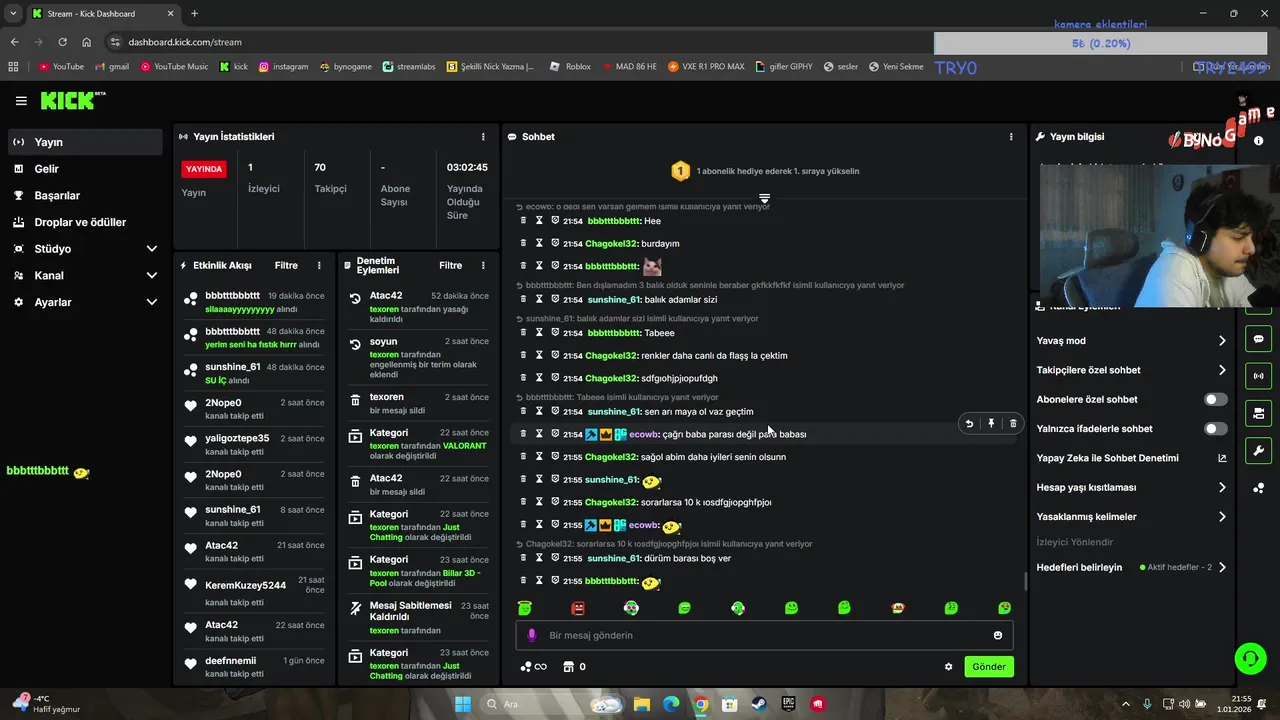Open Chrome from the Windows taskbar

pos(701,704)
